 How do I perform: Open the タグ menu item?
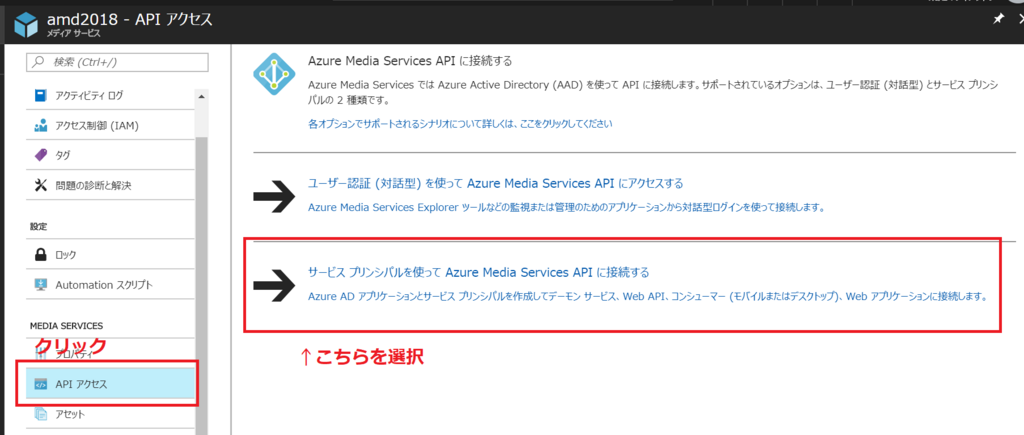point(112,155)
